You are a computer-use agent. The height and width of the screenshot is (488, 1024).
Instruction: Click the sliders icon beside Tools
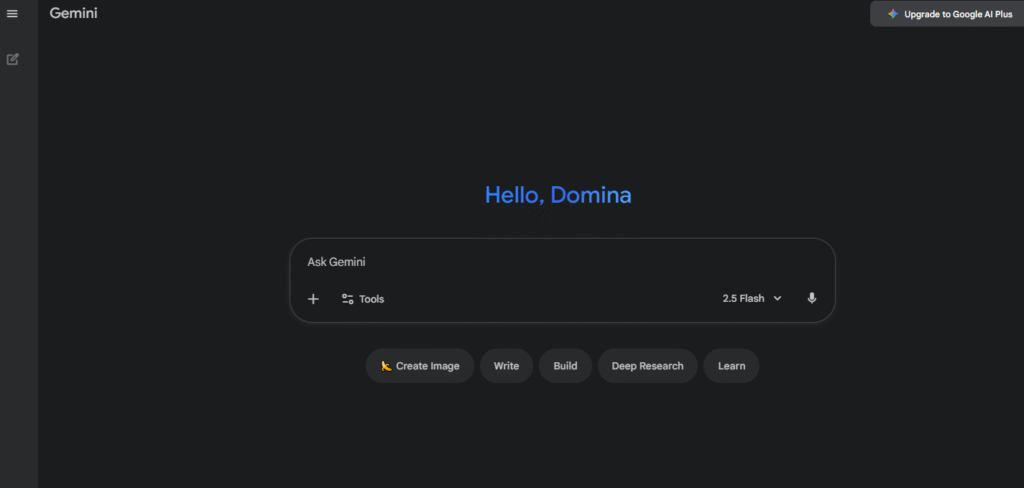[x=347, y=299]
